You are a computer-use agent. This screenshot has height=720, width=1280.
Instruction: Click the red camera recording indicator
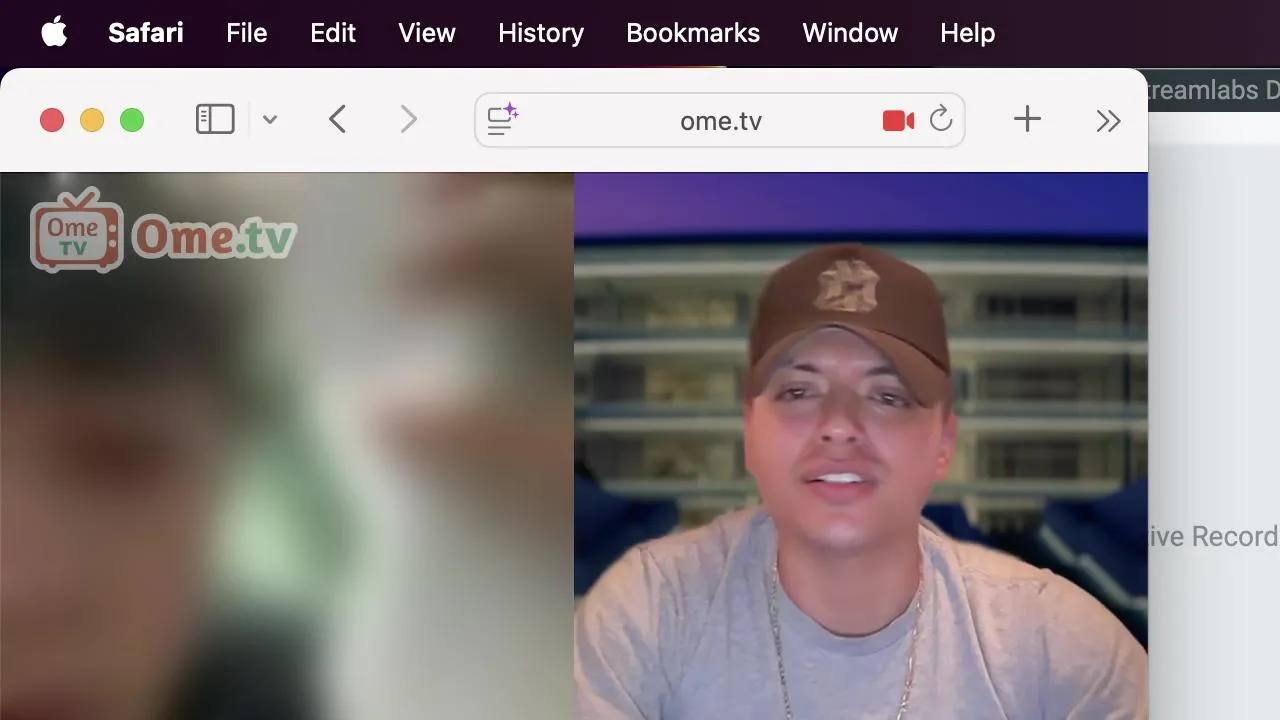click(898, 121)
